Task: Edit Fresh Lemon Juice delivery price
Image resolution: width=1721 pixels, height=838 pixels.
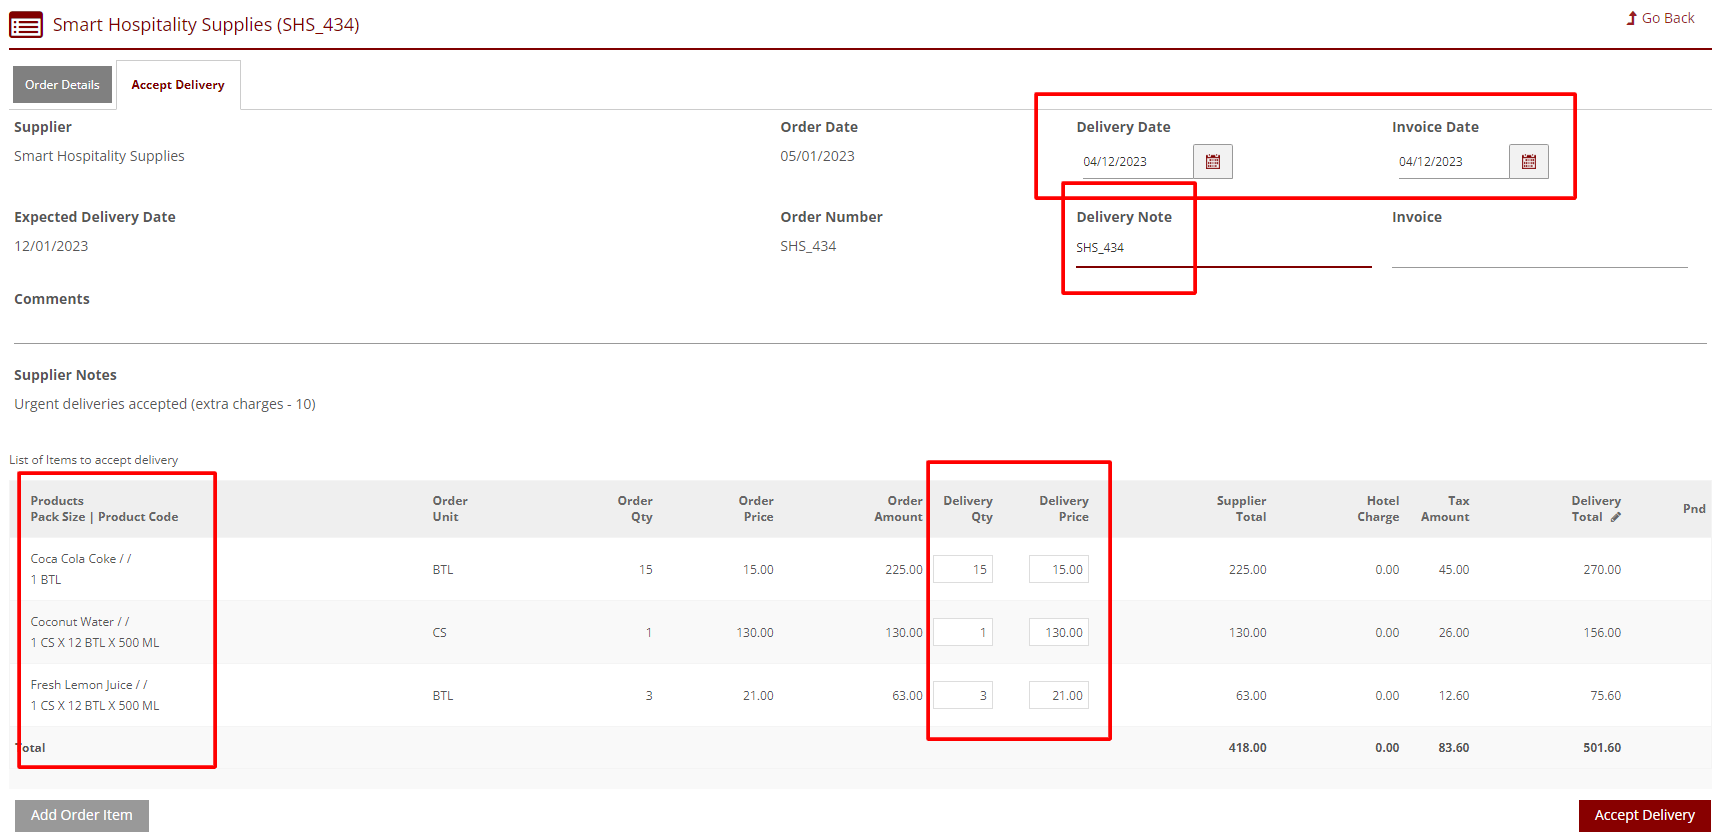Action: click(1059, 696)
